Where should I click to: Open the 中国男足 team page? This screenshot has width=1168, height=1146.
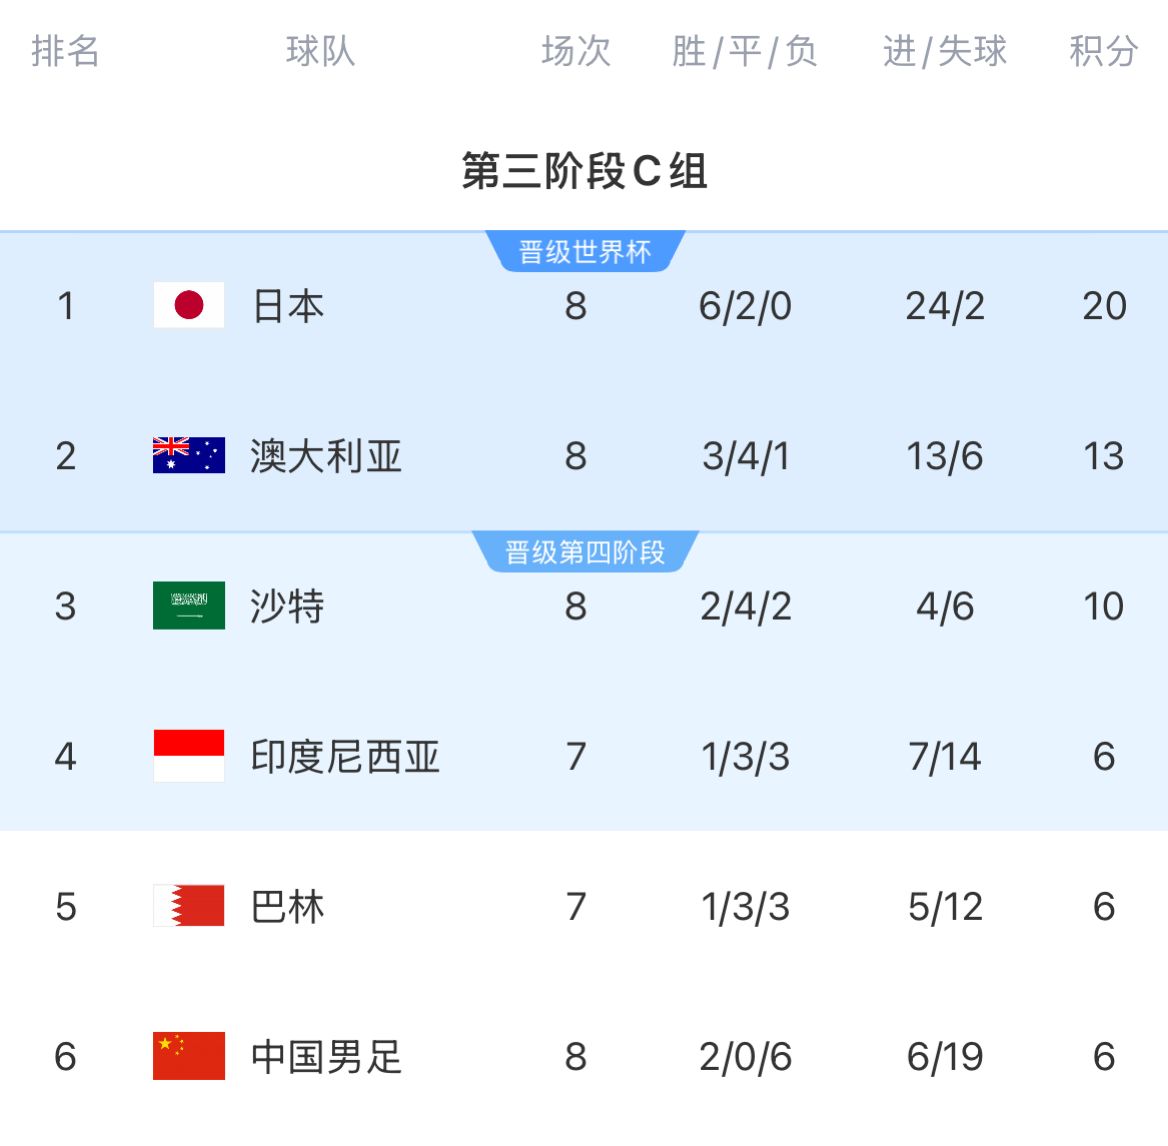pos(326,1057)
